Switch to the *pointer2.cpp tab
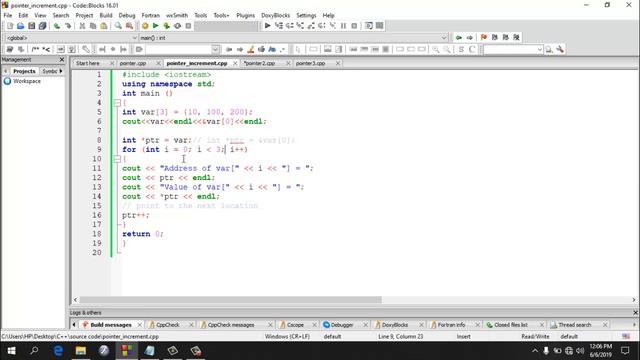The width and height of the screenshot is (640, 360). [260, 63]
